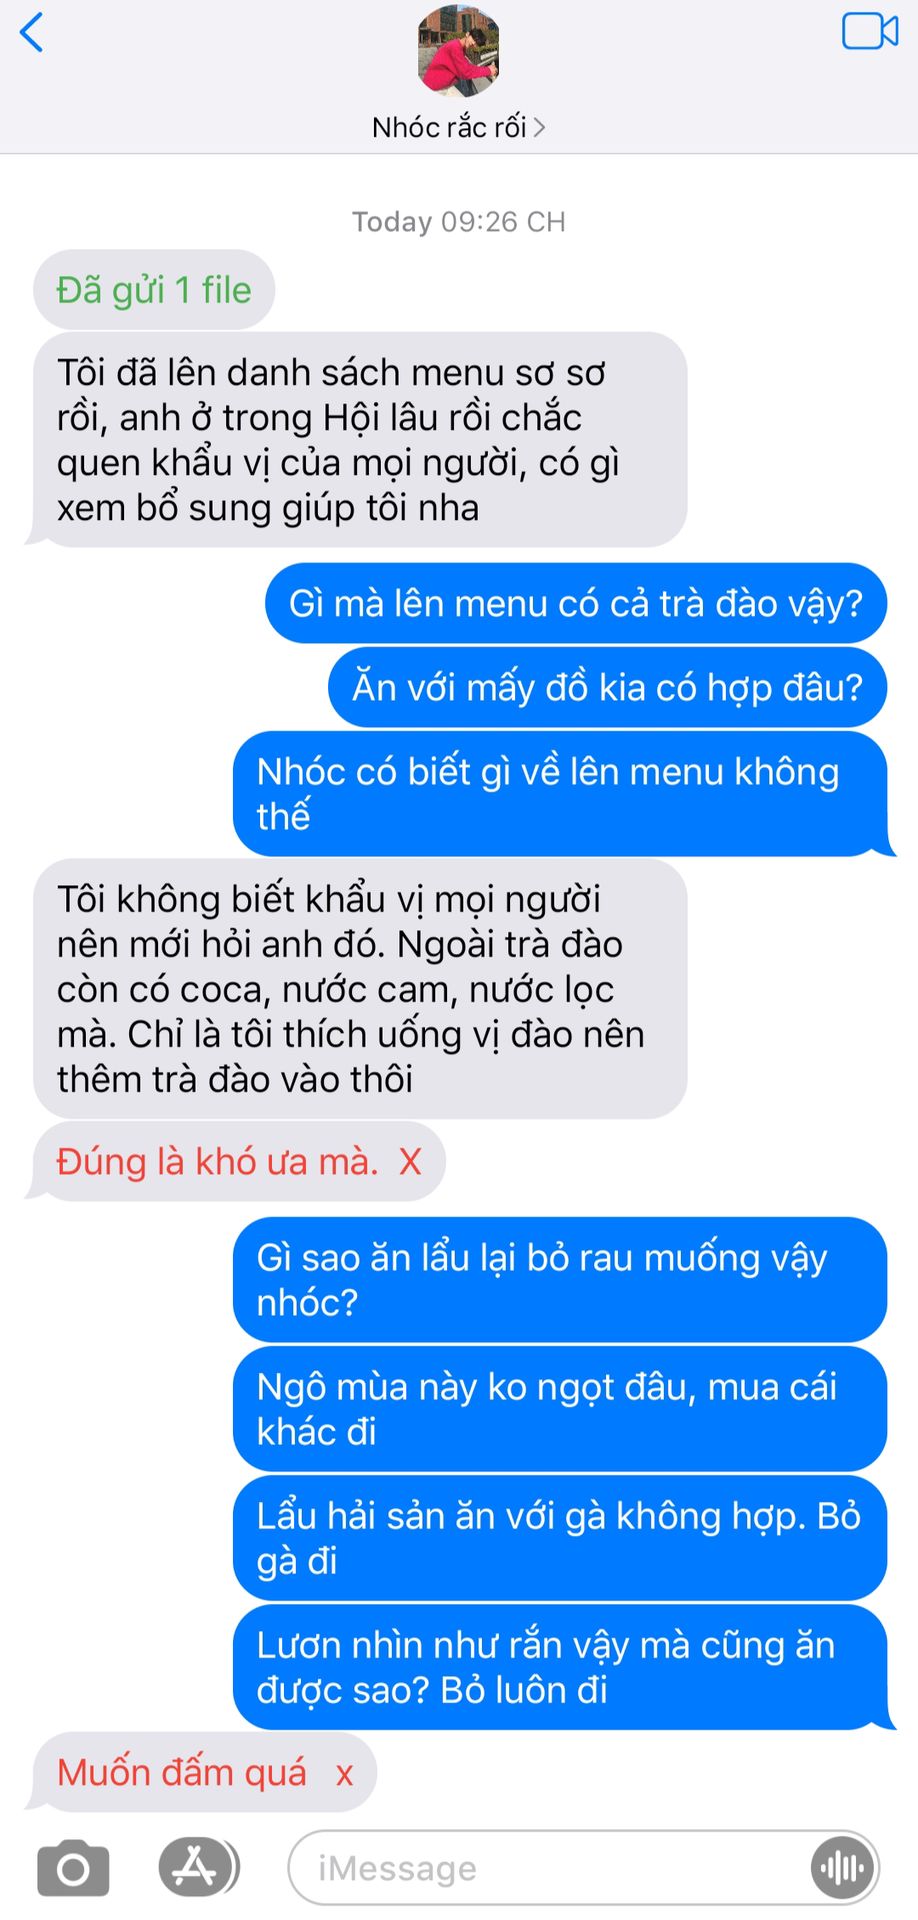
Task: Select the message about the danh sách menu
Action: (360, 440)
